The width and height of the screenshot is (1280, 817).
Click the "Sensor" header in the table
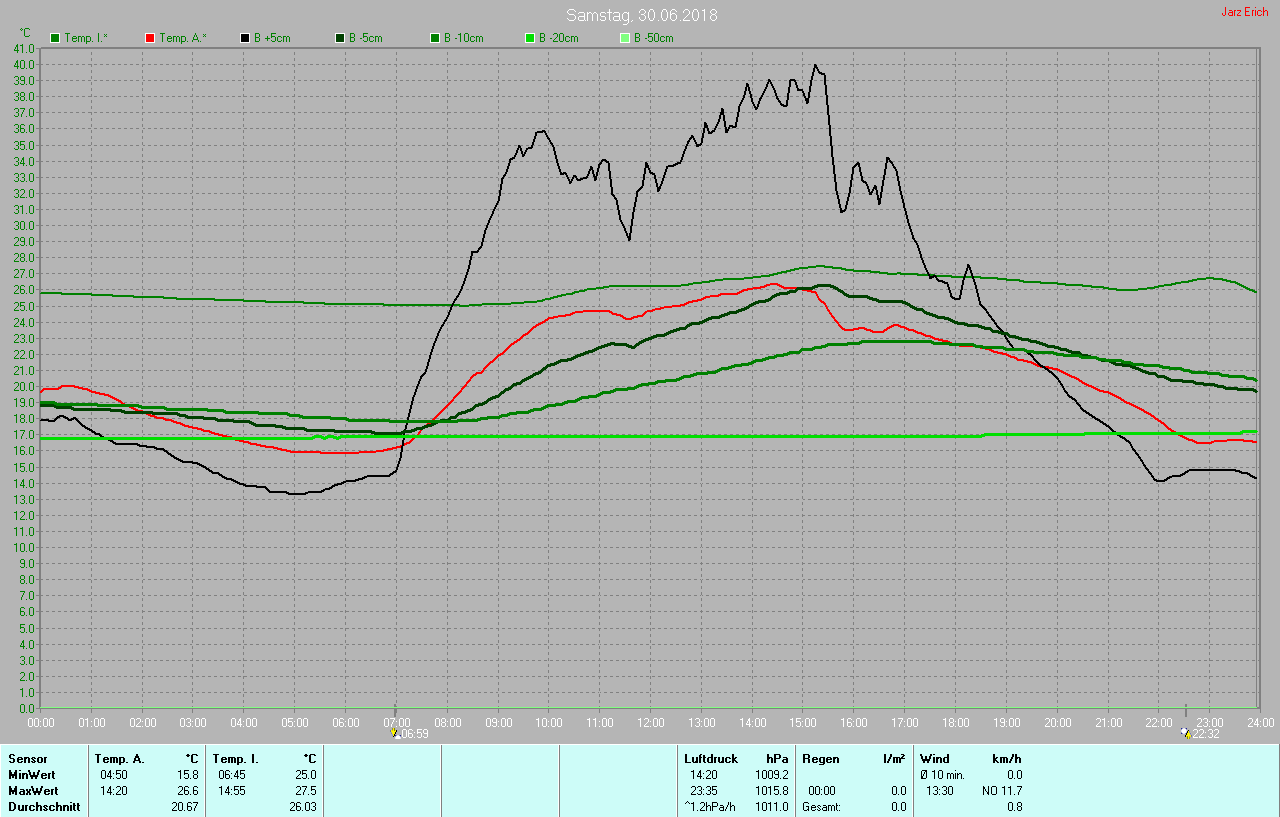click(27, 759)
